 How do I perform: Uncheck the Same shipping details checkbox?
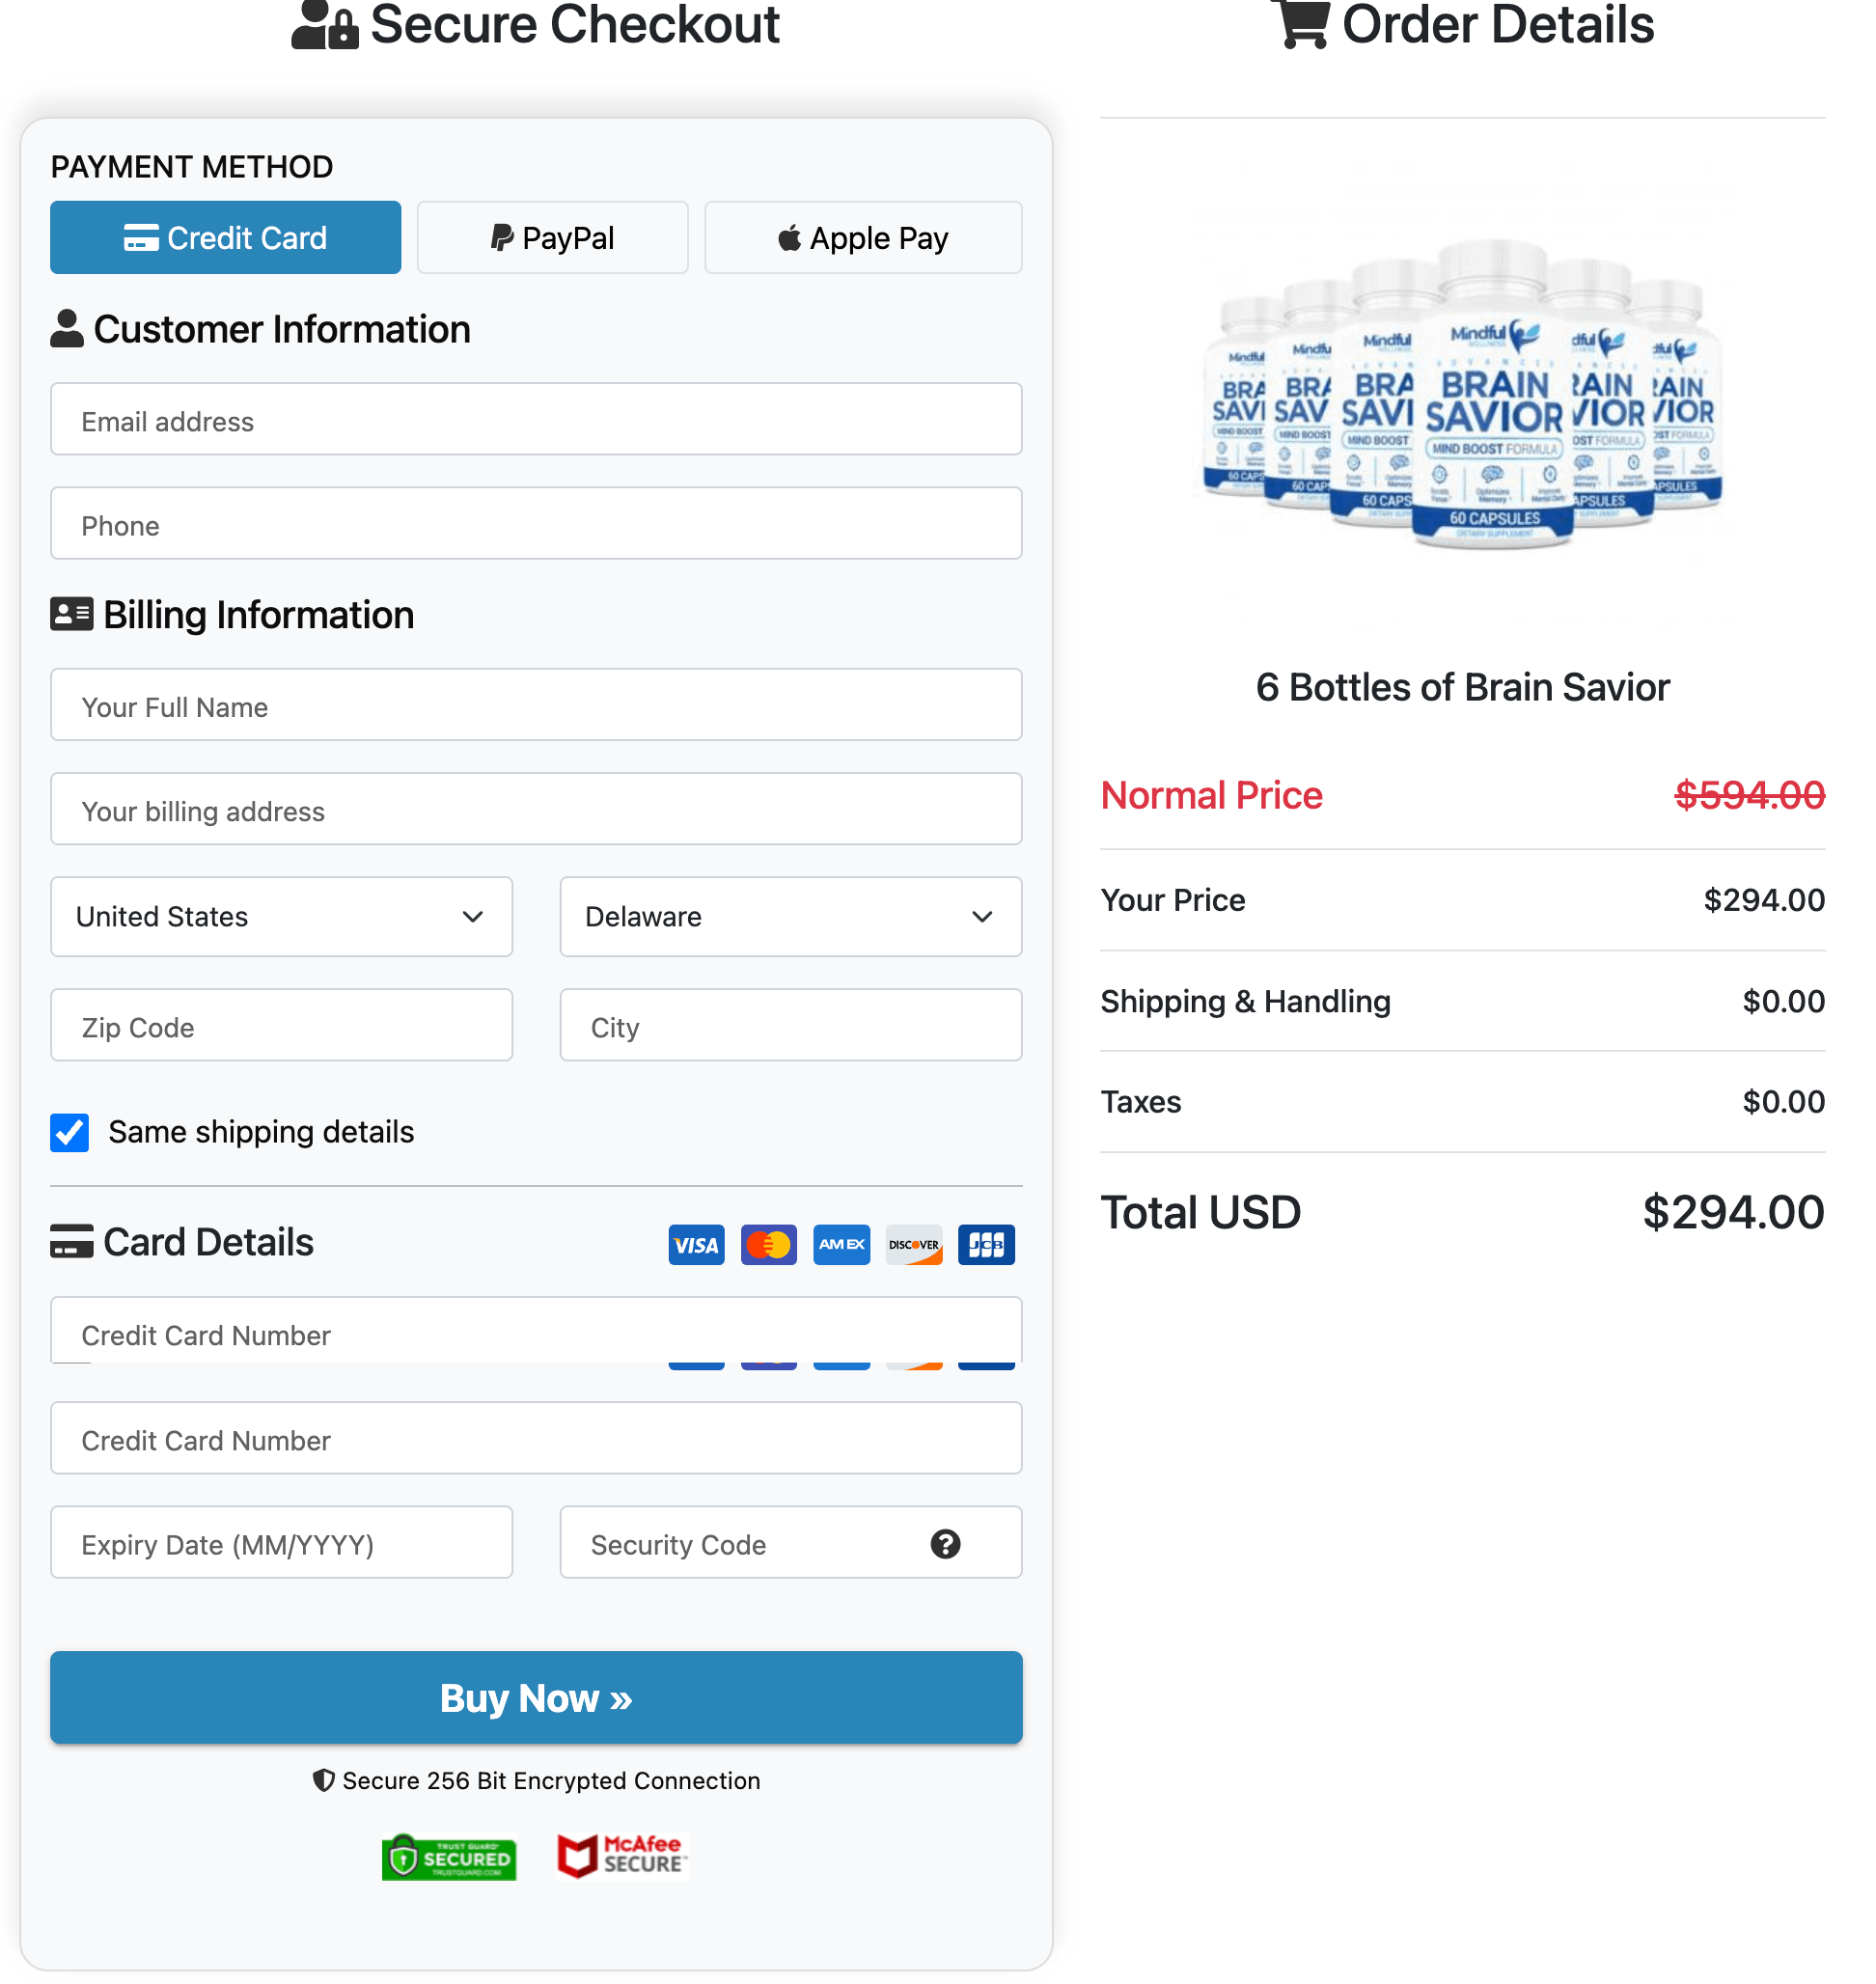click(x=69, y=1132)
